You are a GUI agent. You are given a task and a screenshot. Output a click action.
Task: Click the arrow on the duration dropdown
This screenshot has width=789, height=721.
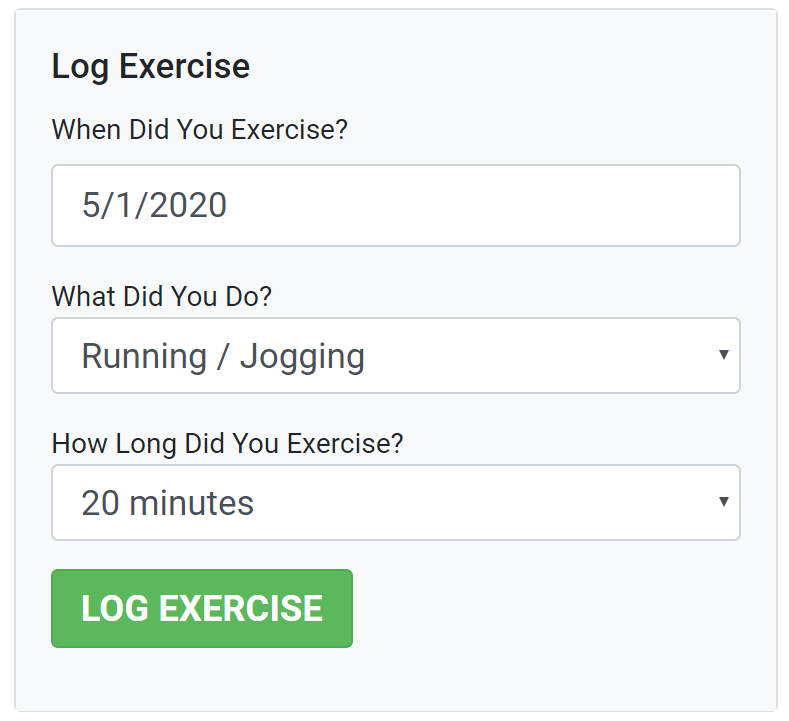[724, 502]
